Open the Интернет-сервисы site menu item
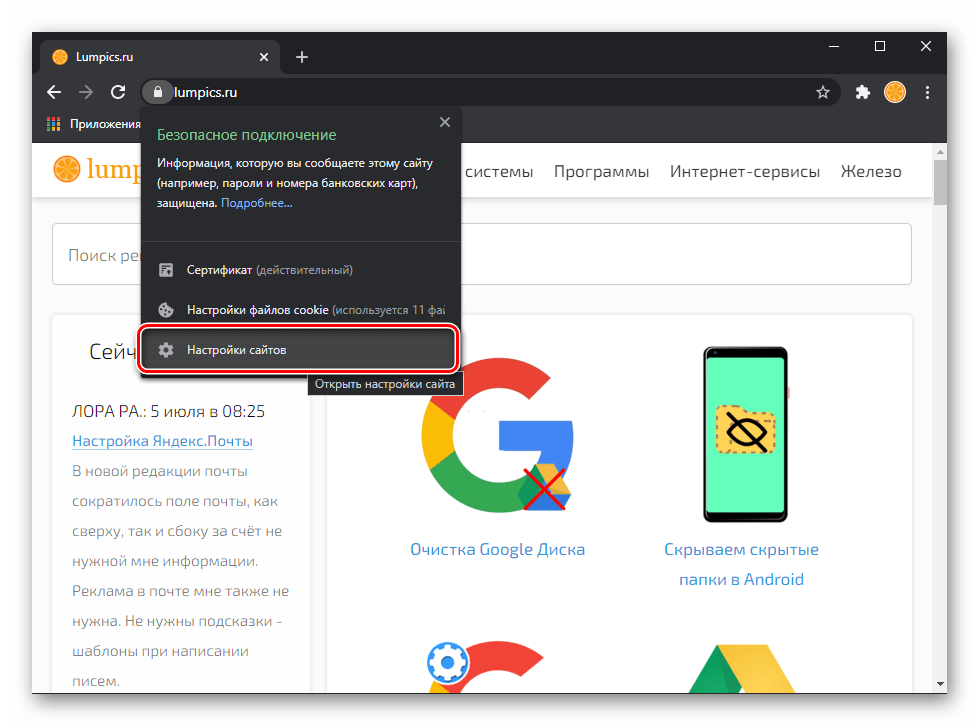979x726 pixels. (745, 171)
